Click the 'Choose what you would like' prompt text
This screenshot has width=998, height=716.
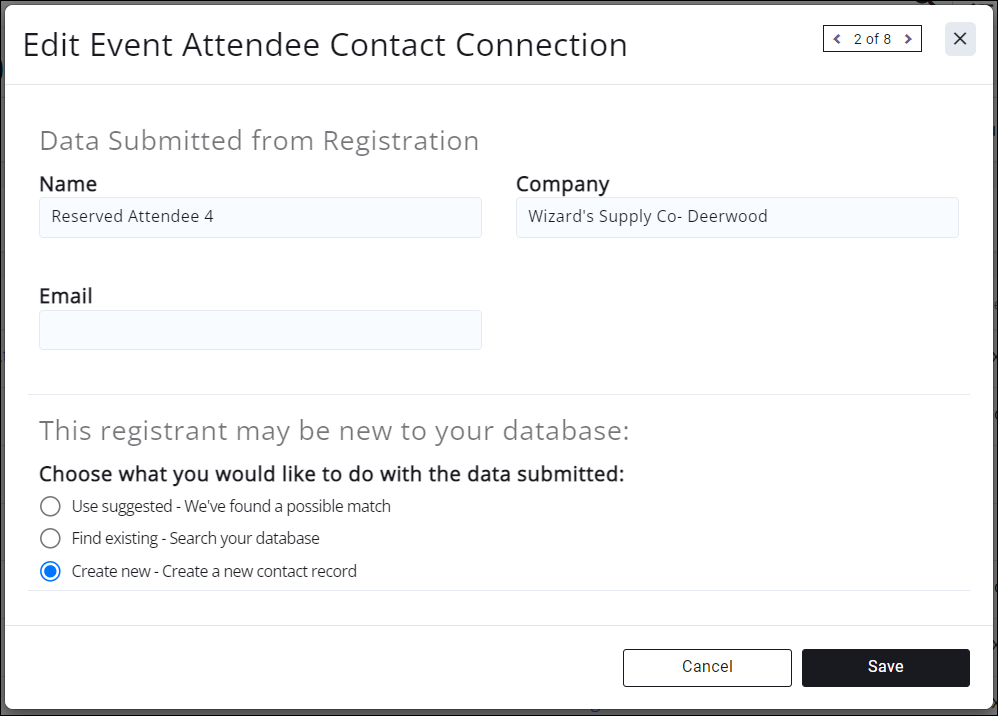pyautogui.click(x=331, y=474)
